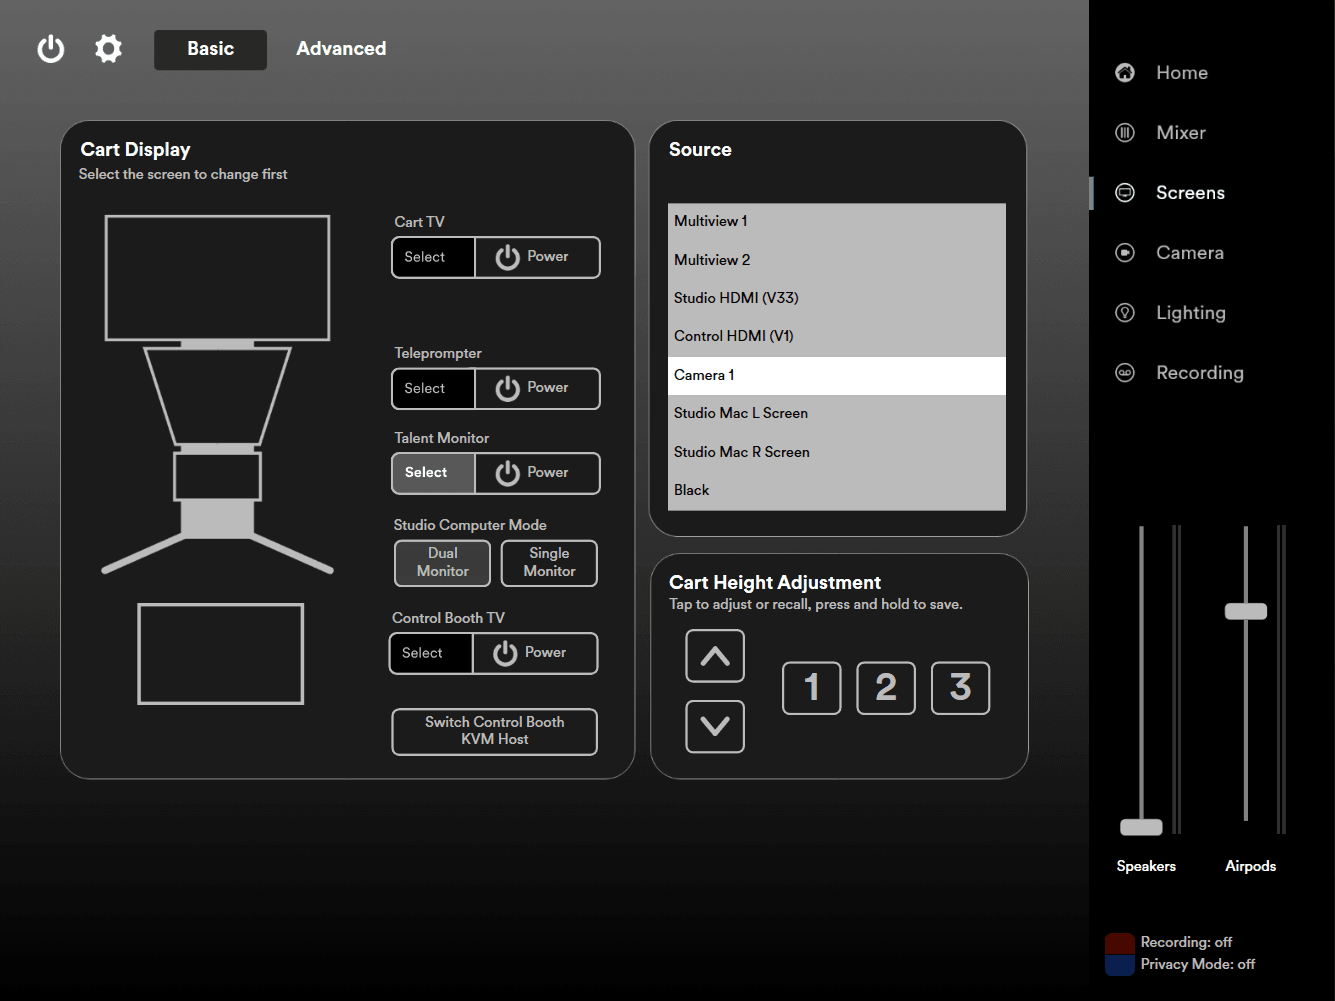Click the system power icon at top left

pos(51,49)
